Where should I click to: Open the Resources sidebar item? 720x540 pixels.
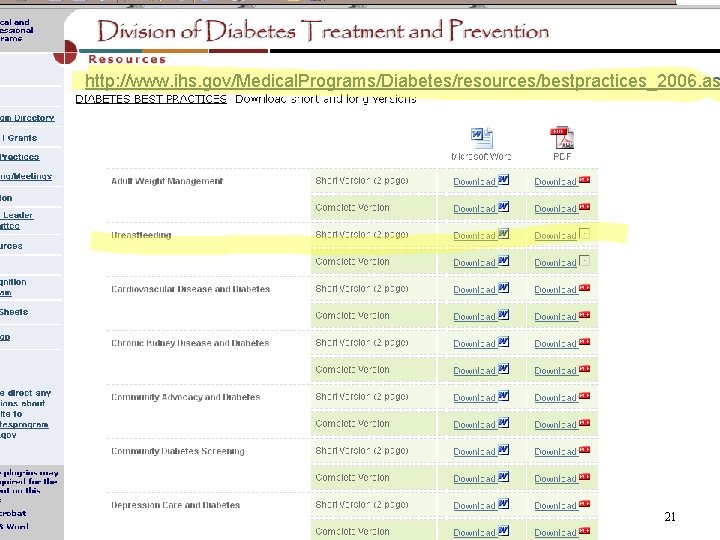coord(11,246)
